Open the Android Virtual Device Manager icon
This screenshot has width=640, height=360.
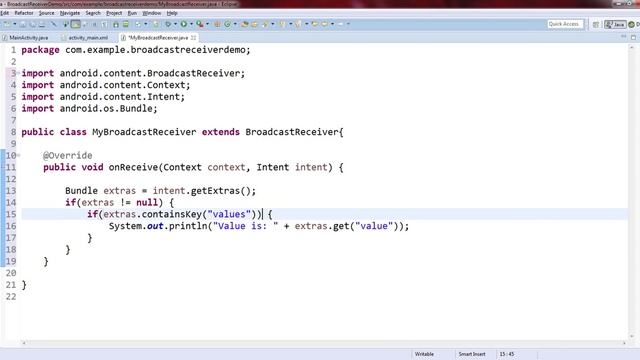[126, 24]
